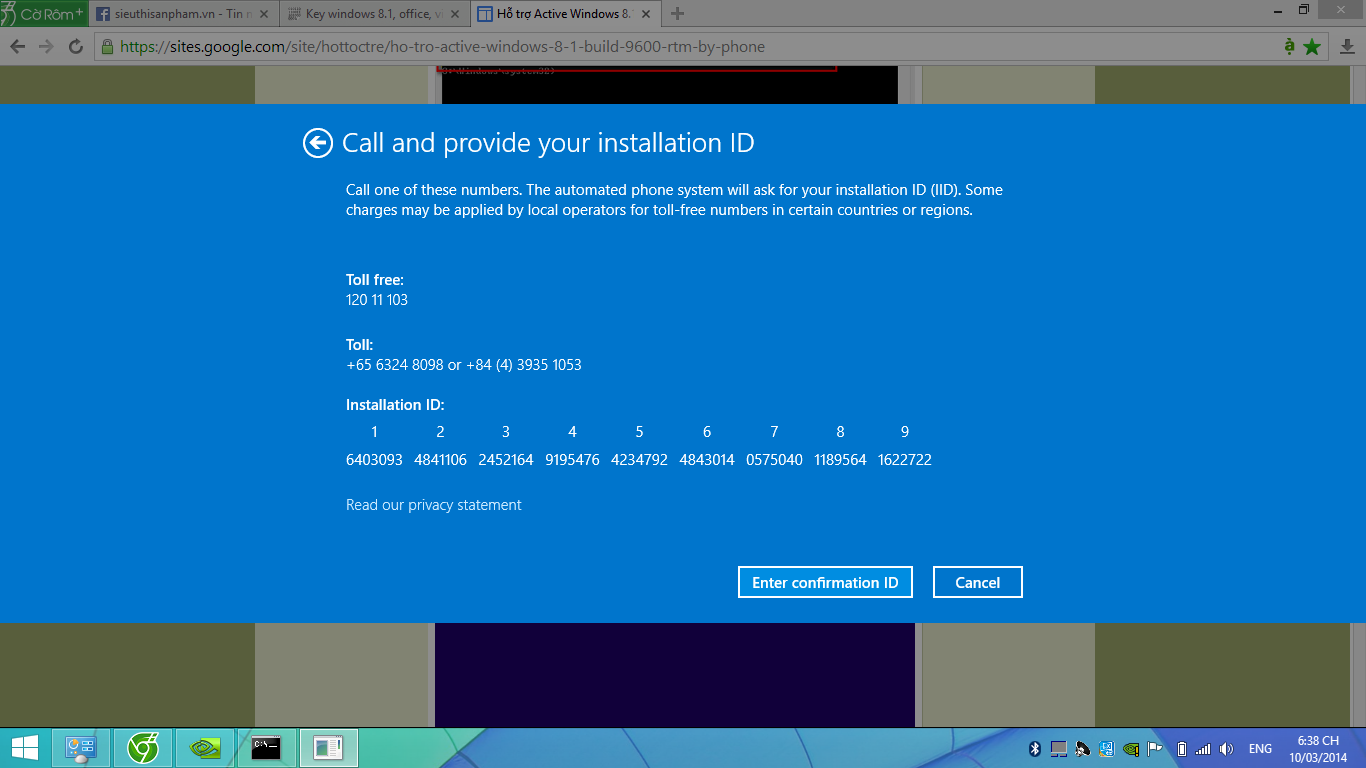Screen dimensions: 1366x768
Task: Click the green bookmark star icon
Action: click(x=1312, y=47)
